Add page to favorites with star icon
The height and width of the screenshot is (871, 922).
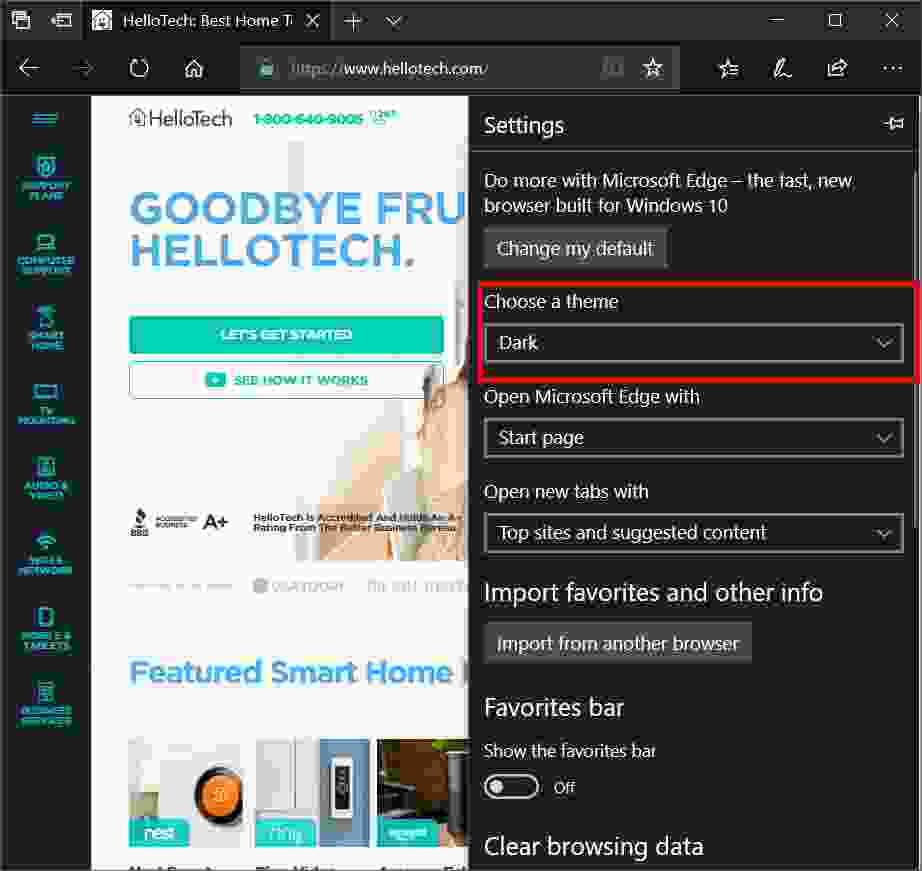pos(652,68)
